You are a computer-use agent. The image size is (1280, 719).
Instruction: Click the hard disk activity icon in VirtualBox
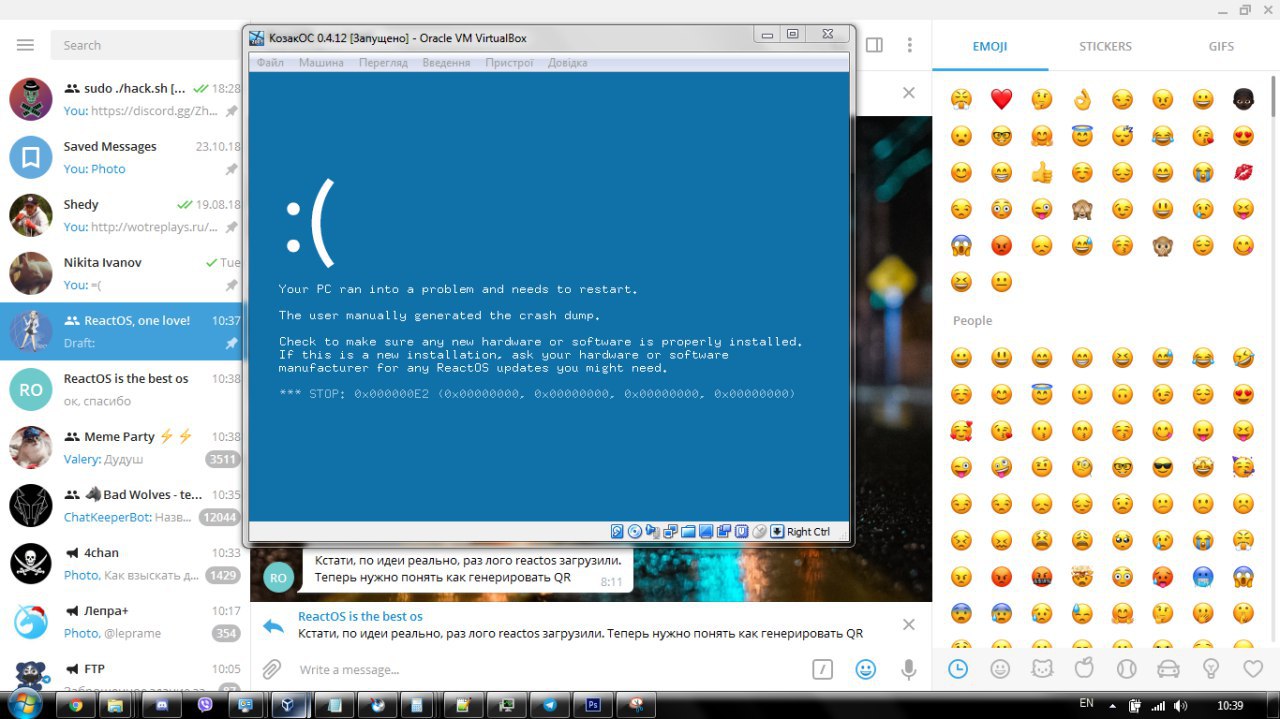coord(617,531)
